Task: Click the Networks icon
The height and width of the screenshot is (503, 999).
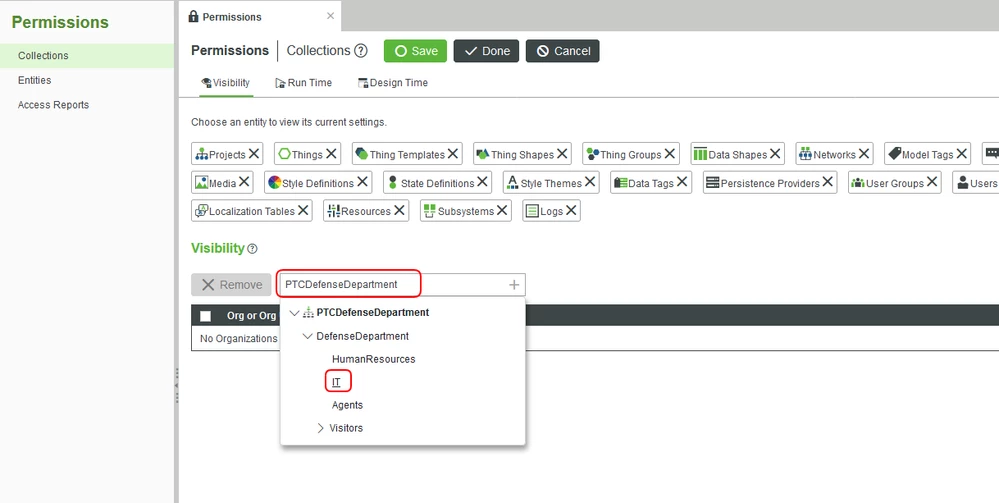Action: click(x=805, y=154)
